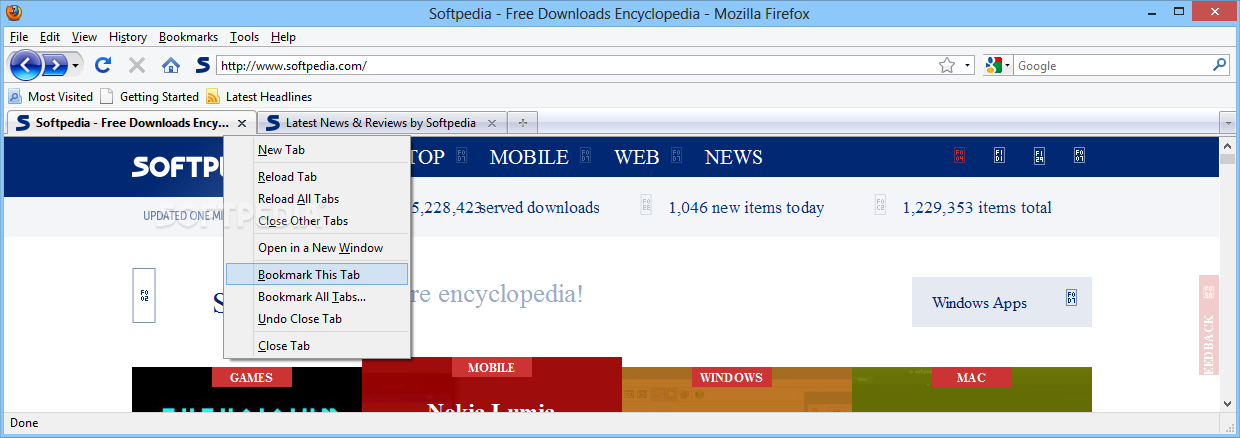Go to the Home page icon
Screen dimensions: 1240x438
coord(171,66)
